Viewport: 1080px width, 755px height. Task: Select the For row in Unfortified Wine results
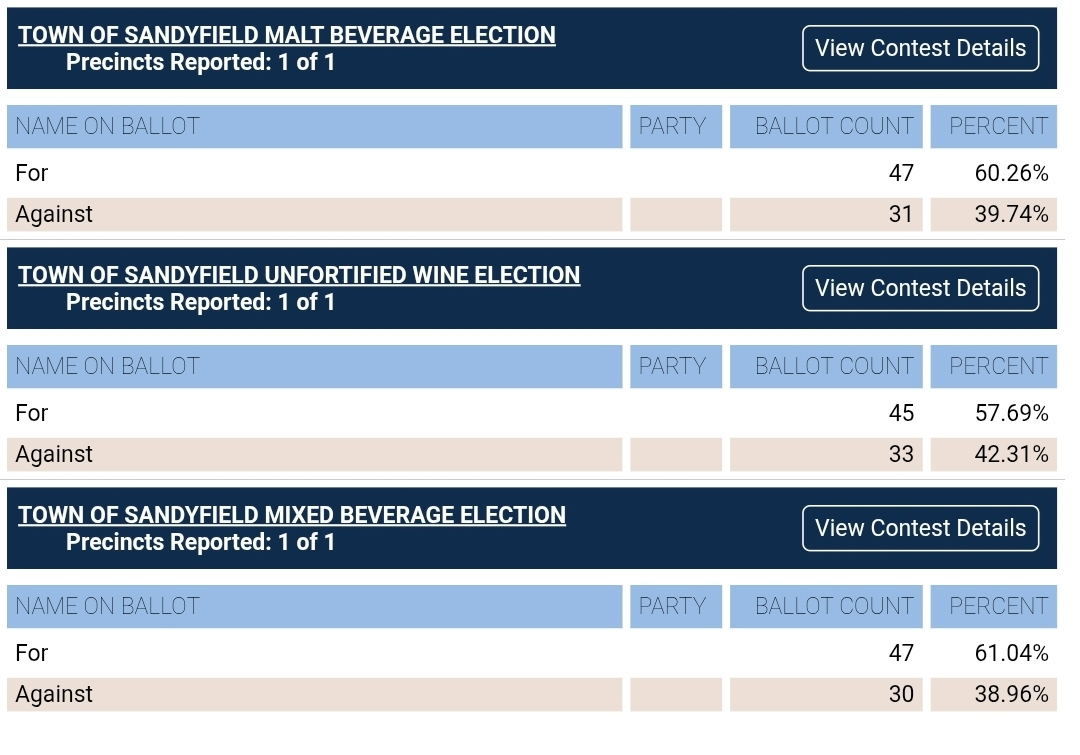click(x=32, y=413)
